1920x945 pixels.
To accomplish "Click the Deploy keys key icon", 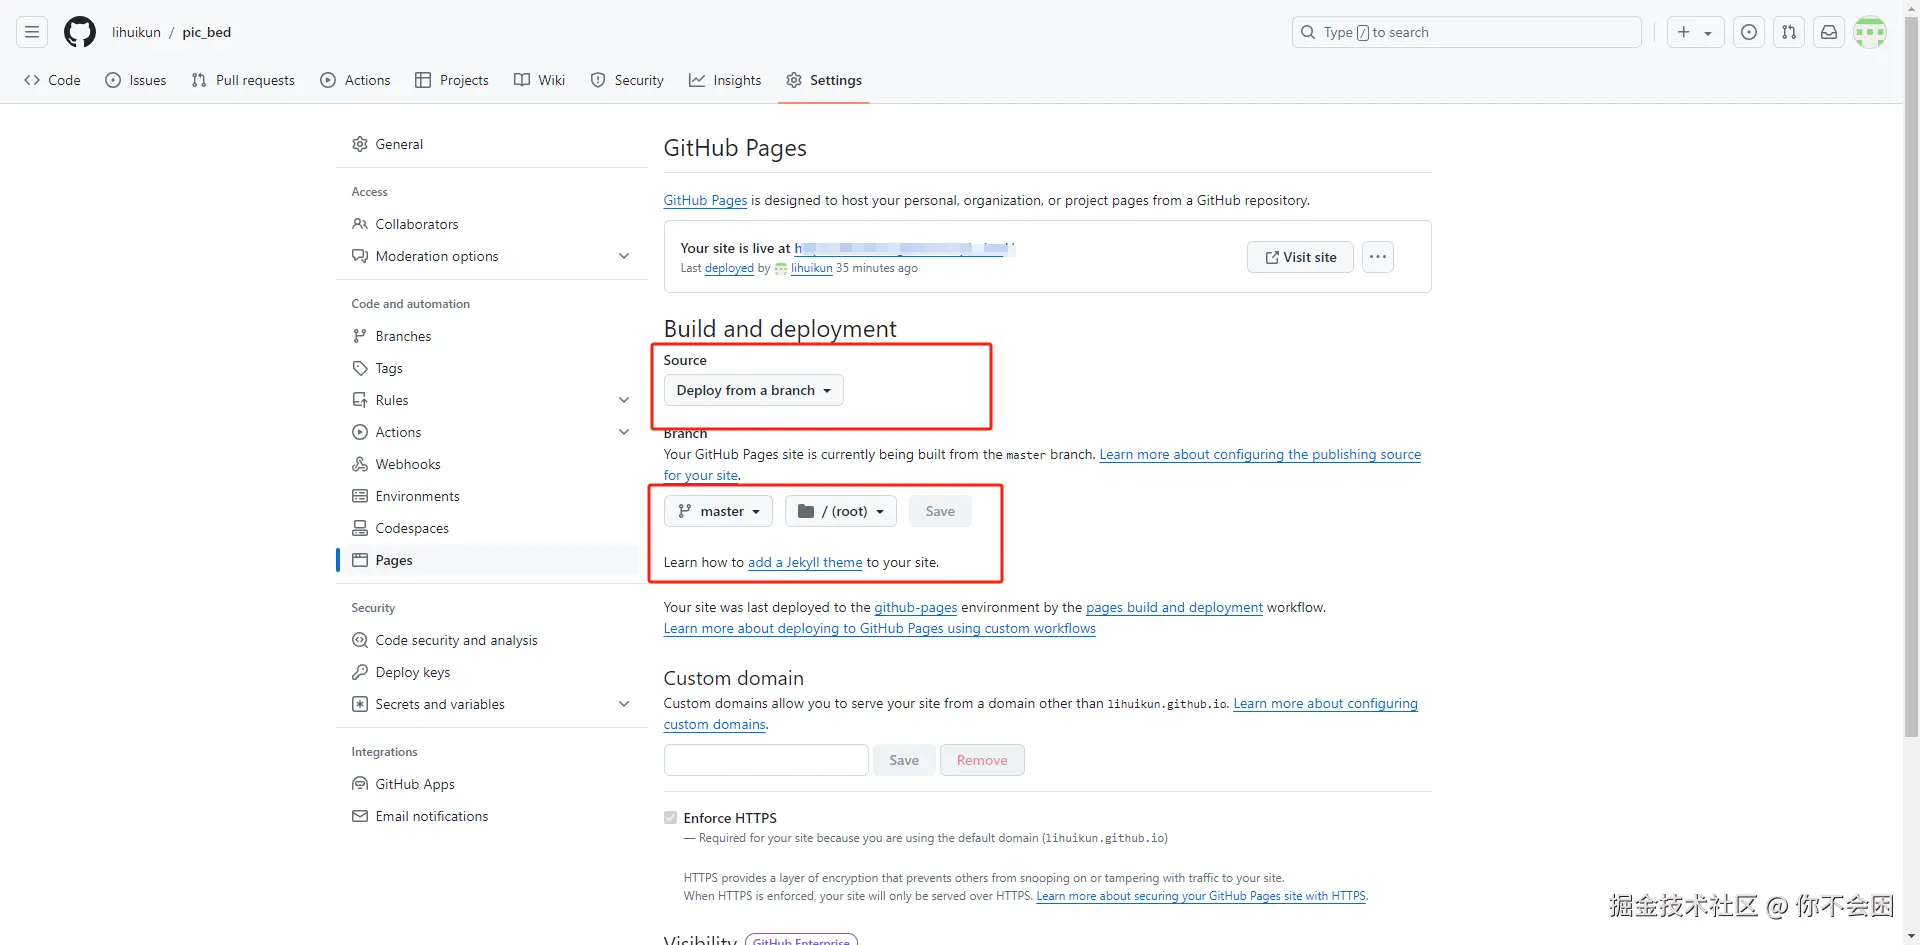I will pos(360,672).
